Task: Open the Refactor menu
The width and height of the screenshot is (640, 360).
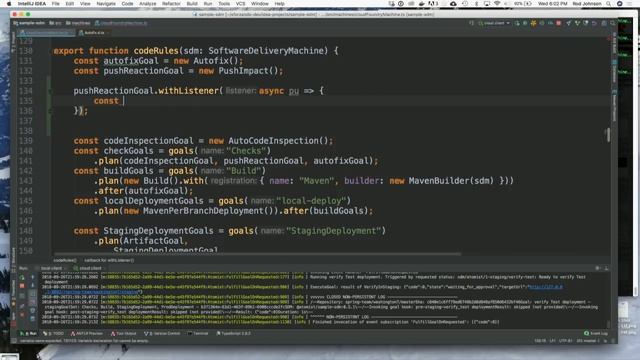Action: [171, 4]
